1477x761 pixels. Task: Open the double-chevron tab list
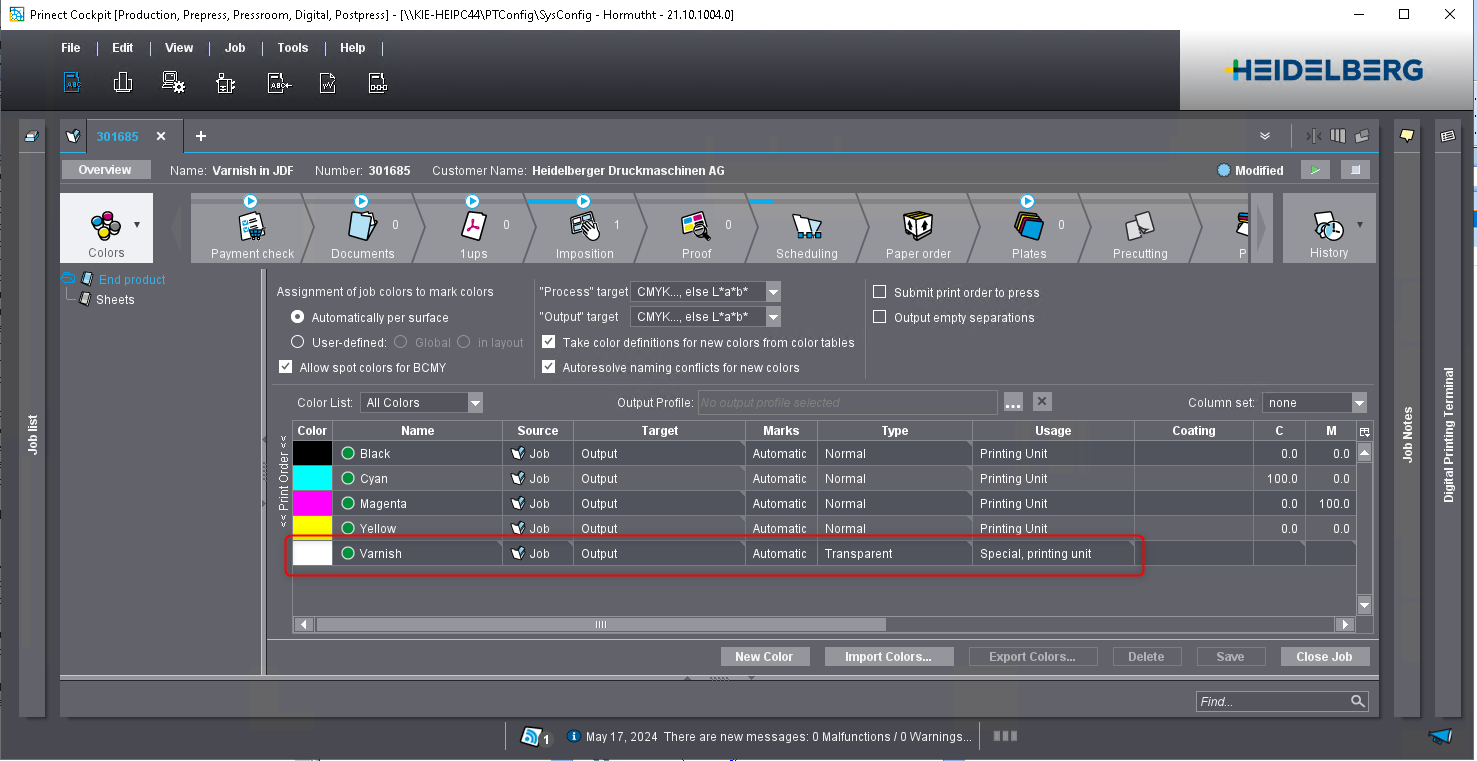click(1265, 136)
